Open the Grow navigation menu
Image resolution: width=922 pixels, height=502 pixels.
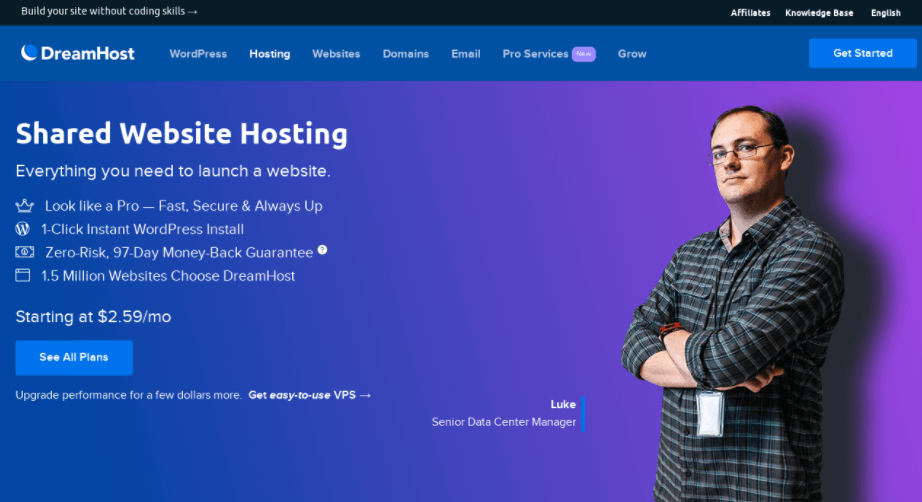(632, 53)
